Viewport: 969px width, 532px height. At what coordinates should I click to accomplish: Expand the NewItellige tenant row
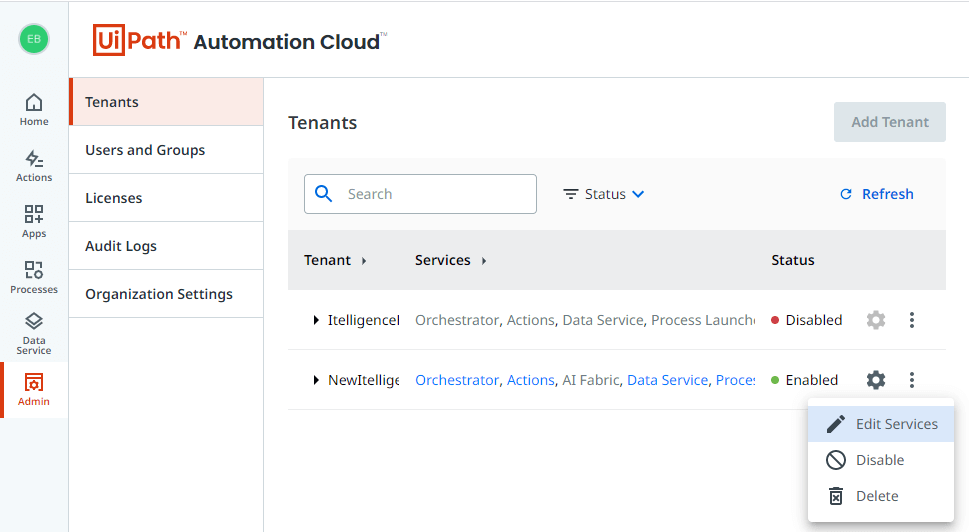(316, 380)
